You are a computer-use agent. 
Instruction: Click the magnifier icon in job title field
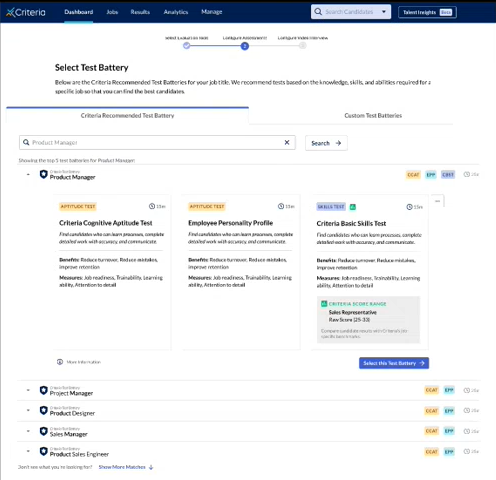pos(26,142)
